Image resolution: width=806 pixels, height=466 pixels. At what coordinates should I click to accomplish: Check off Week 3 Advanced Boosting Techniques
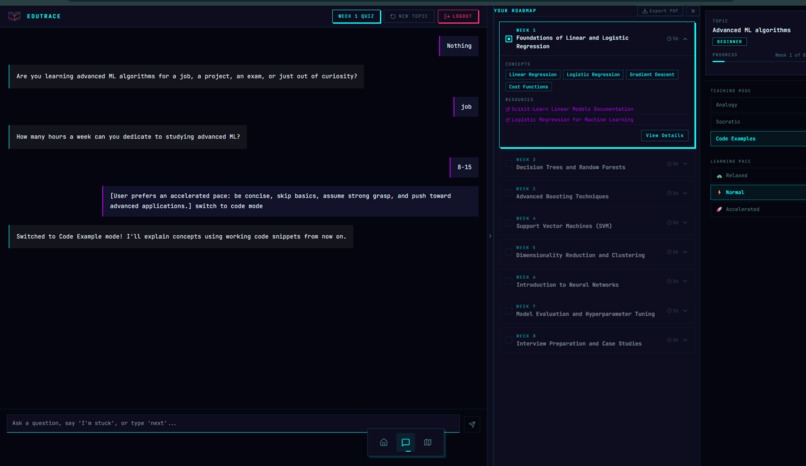click(x=508, y=193)
